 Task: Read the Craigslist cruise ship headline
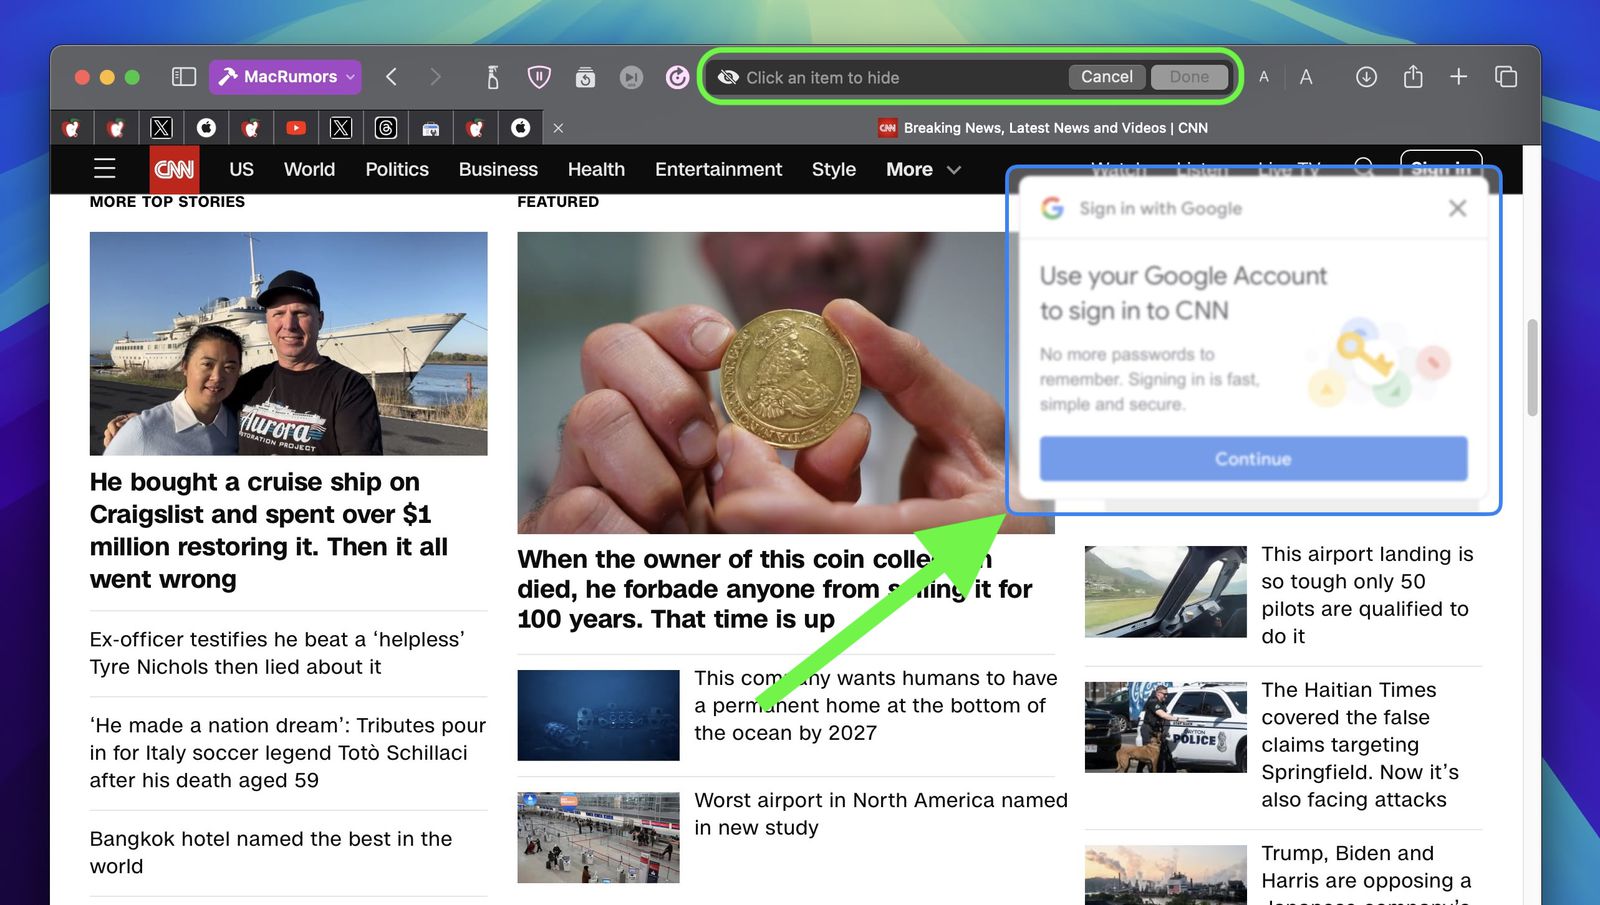coord(270,530)
